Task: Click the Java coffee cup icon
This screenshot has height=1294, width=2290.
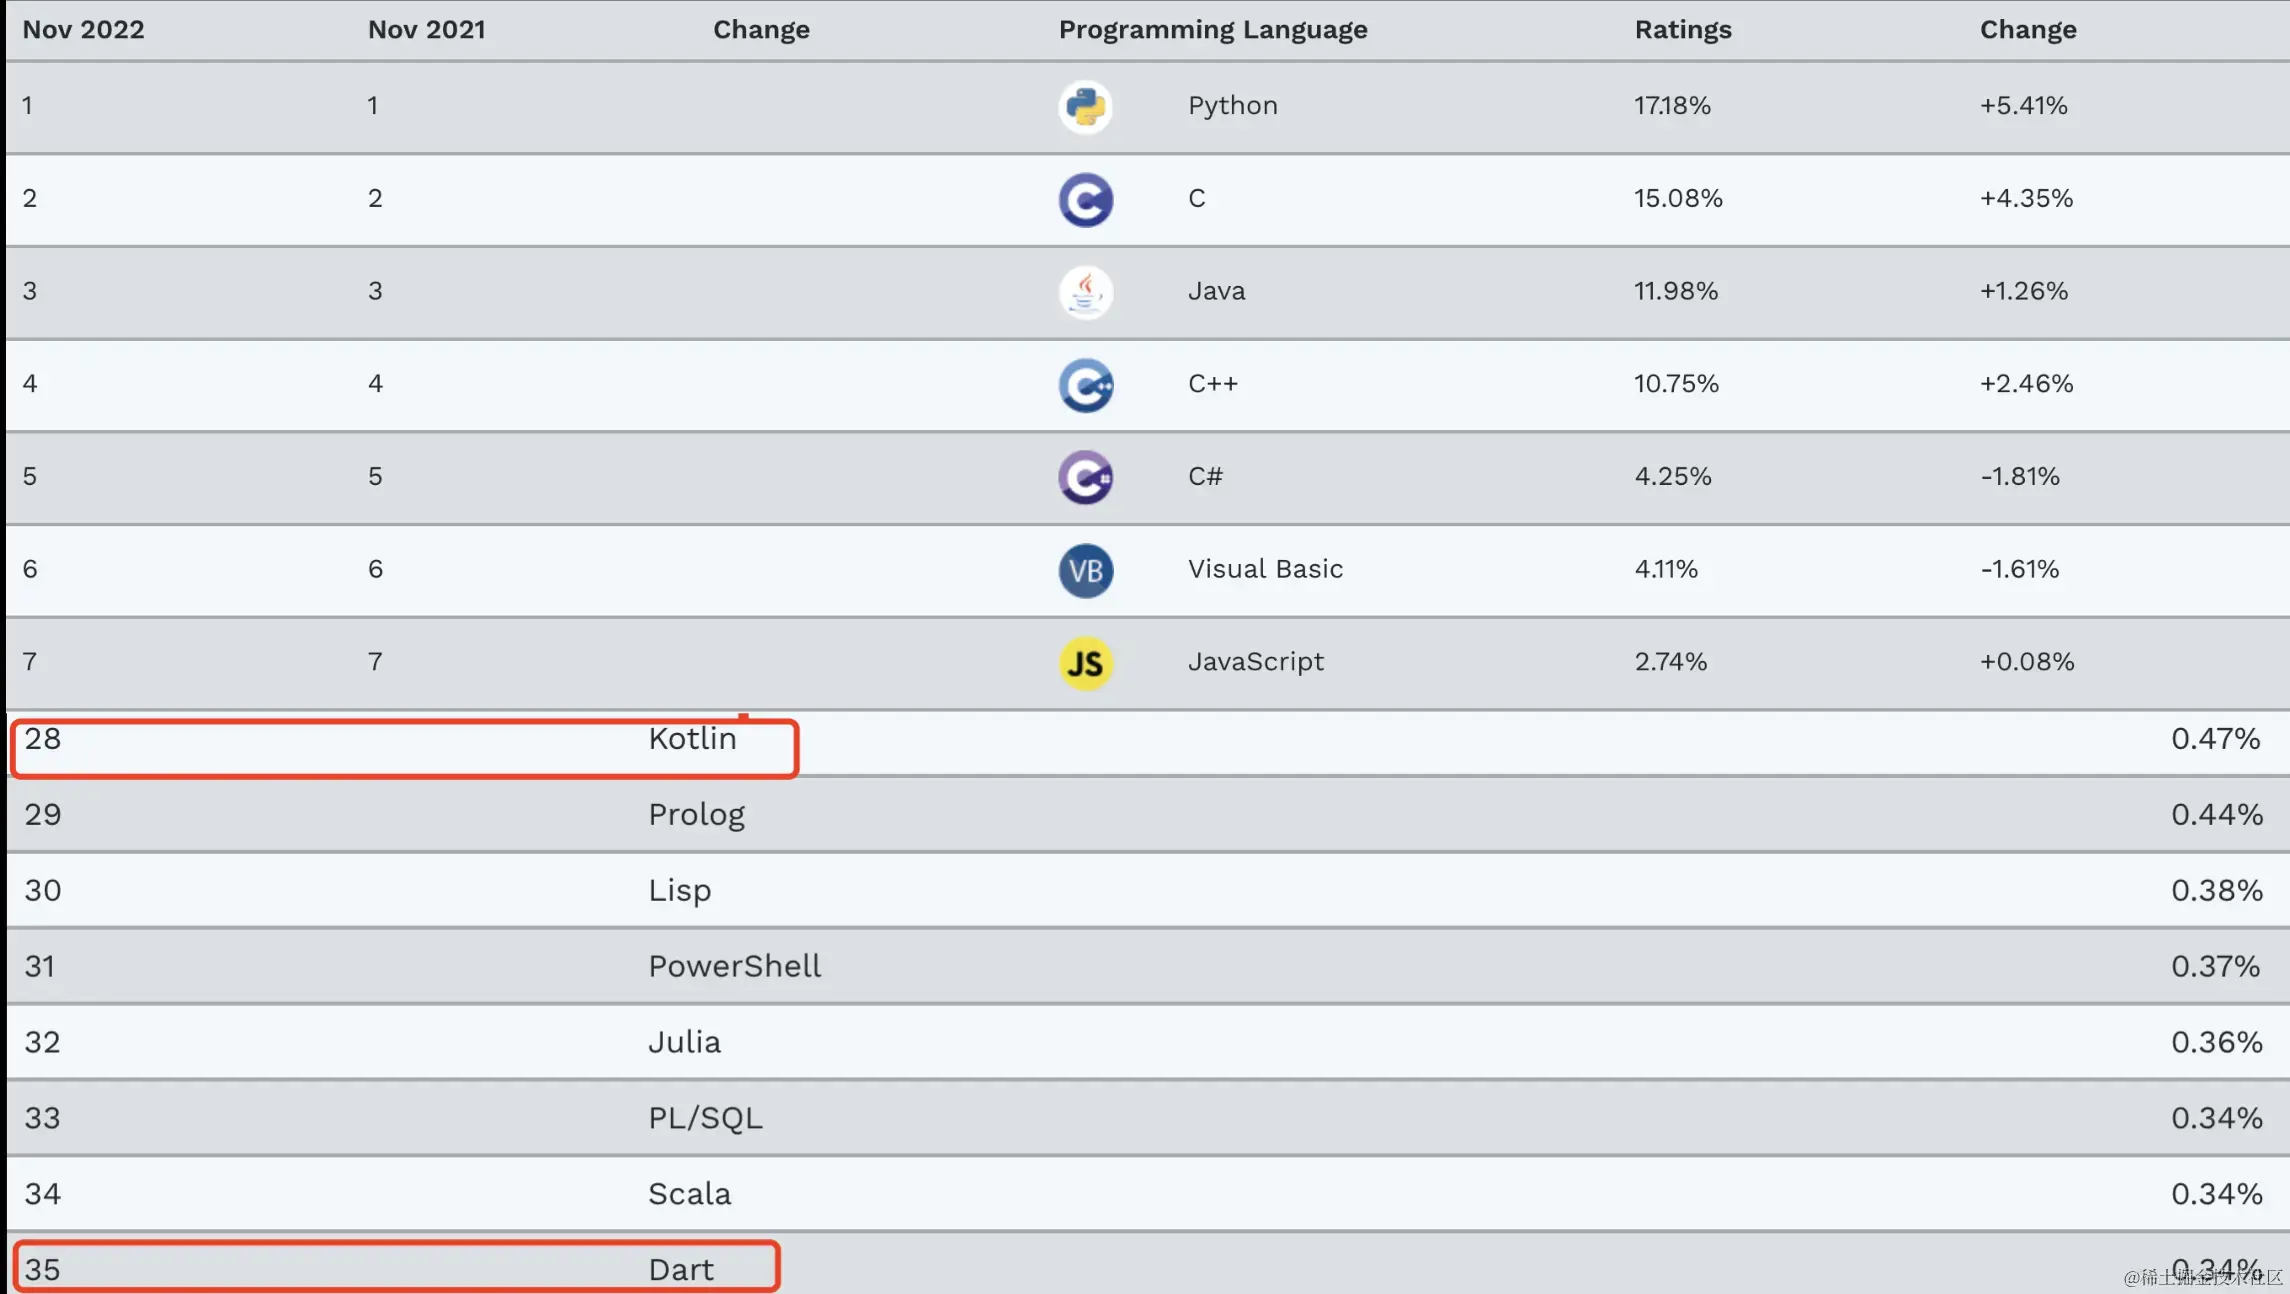Action: (1085, 292)
